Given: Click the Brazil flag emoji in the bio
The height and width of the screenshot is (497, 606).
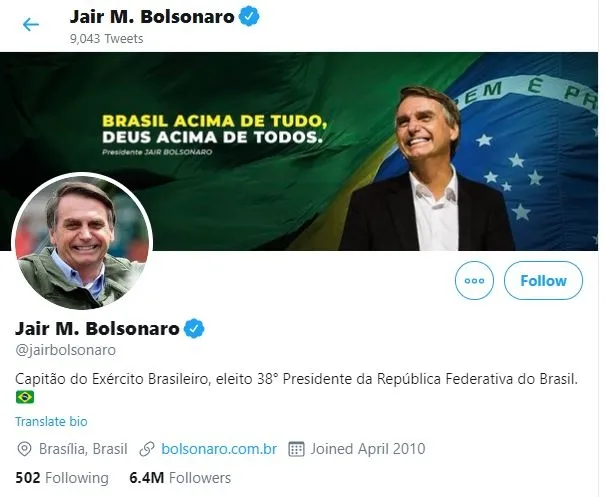Looking at the screenshot, I should click(25, 397).
